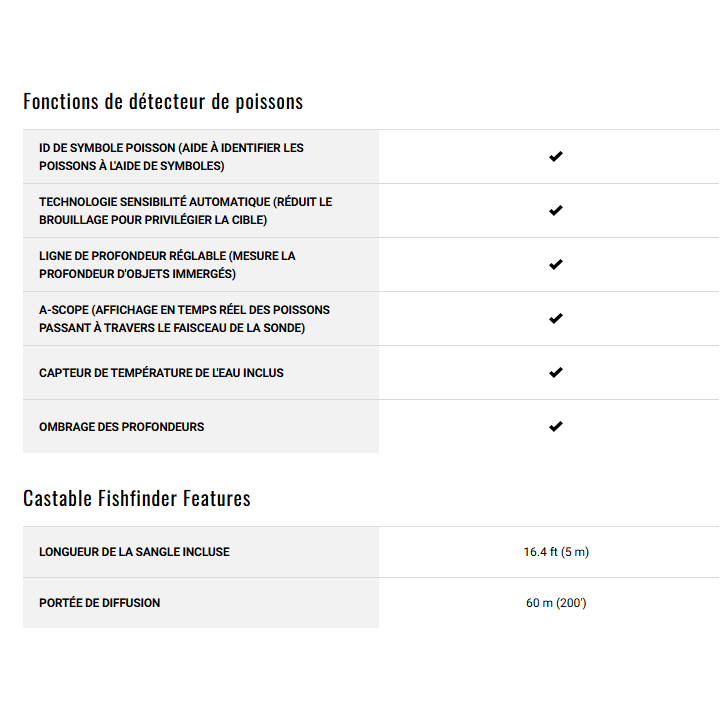Screen dimensions: 720x720
Task: Click the A-Scope row checkmark
Action: point(556,319)
